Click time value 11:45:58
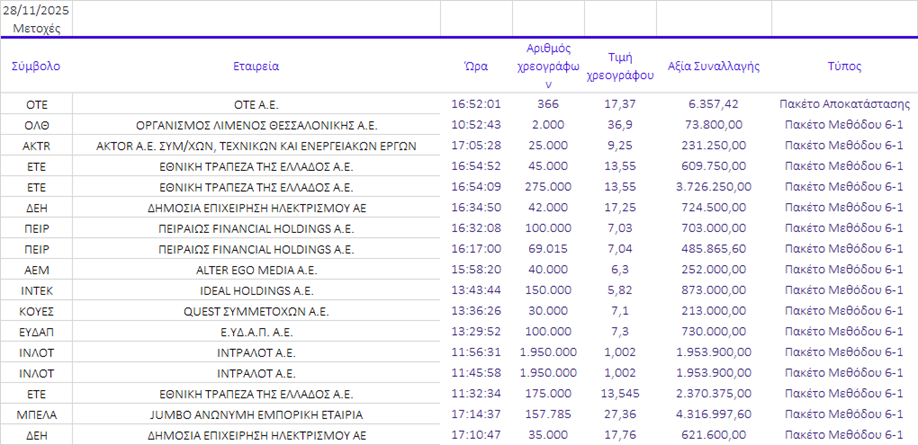This screenshot has width=918, height=445. 476,372
